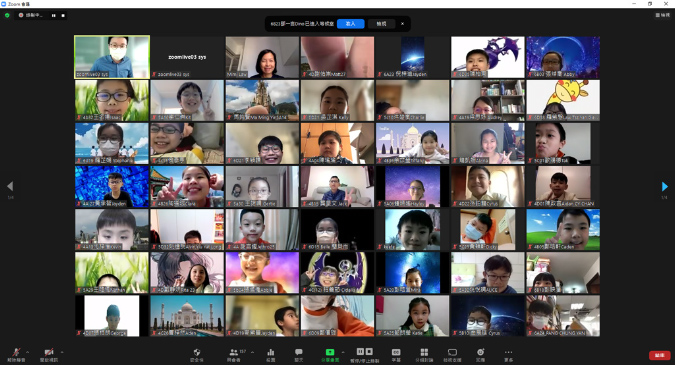Open the closed captions CC icon
This screenshot has width=675, height=365.
coord(396,352)
